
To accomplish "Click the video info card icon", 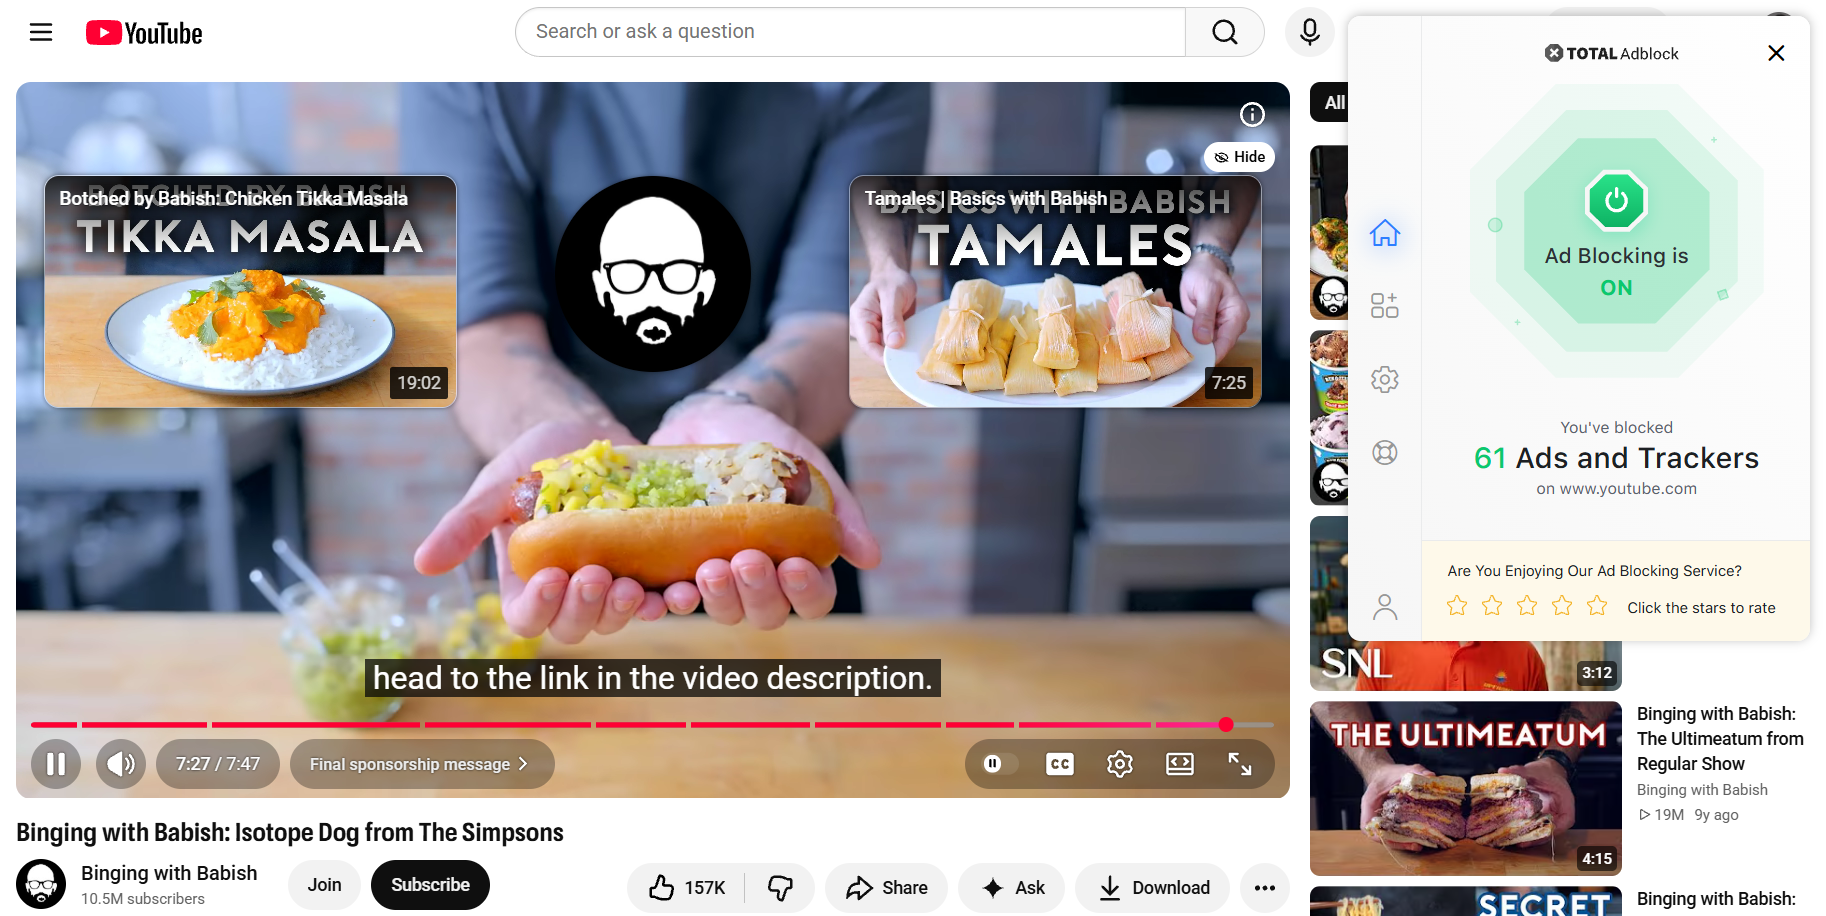I will click(x=1252, y=115).
